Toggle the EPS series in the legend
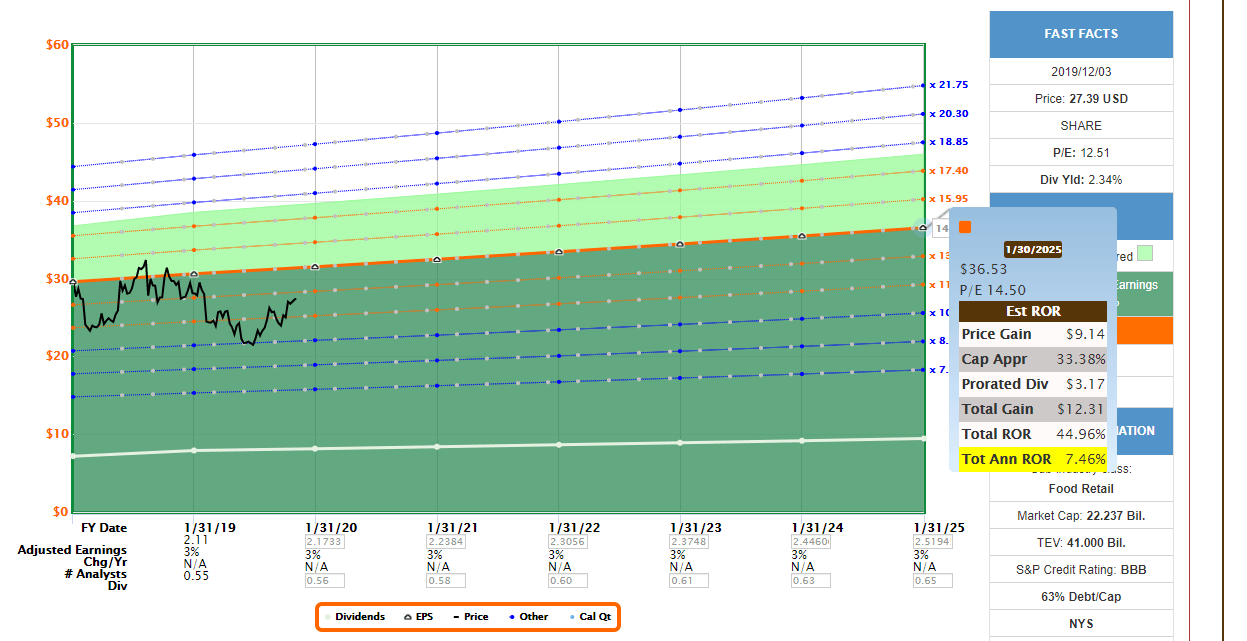The image size is (1247, 641). click(419, 617)
